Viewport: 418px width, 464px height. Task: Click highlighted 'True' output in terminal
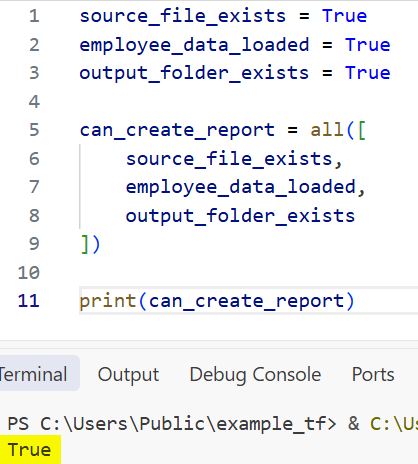(29, 450)
